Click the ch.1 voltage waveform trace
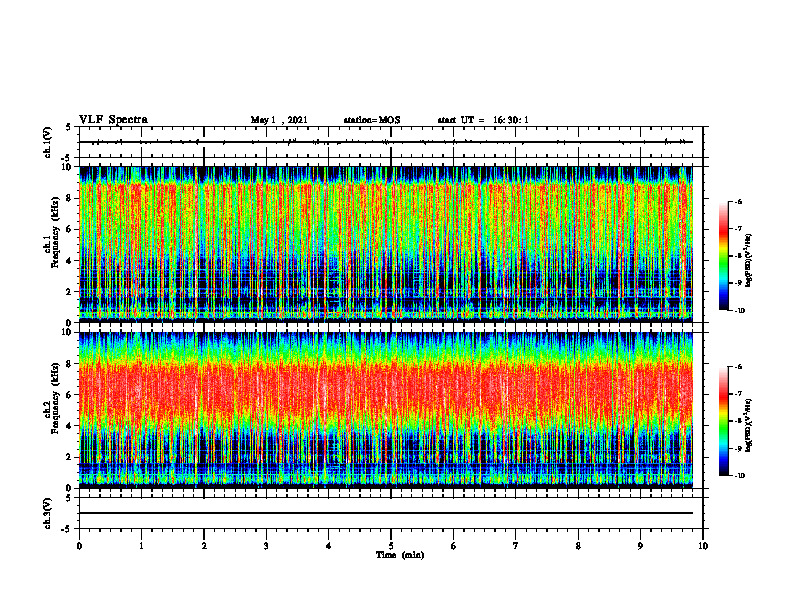 [386, 142]
